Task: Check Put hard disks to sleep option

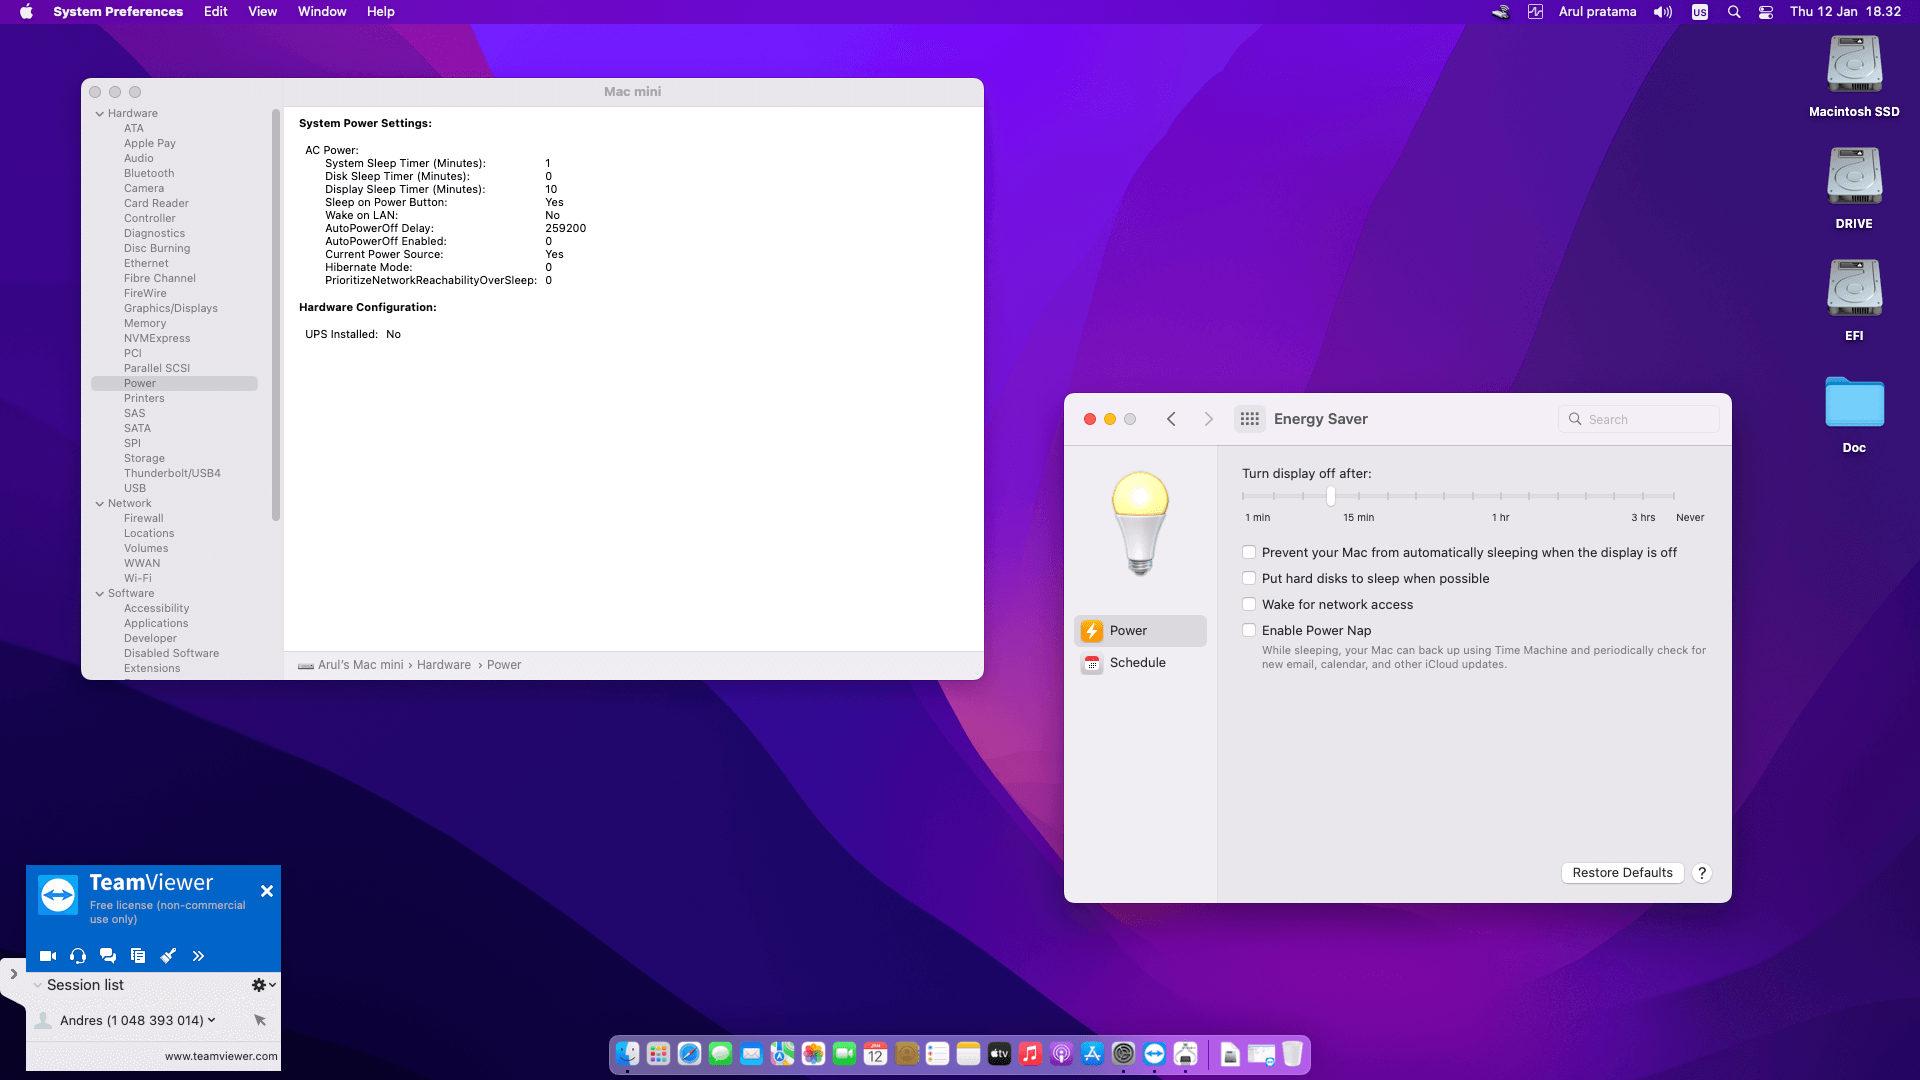Action: tap(1249, 578)
